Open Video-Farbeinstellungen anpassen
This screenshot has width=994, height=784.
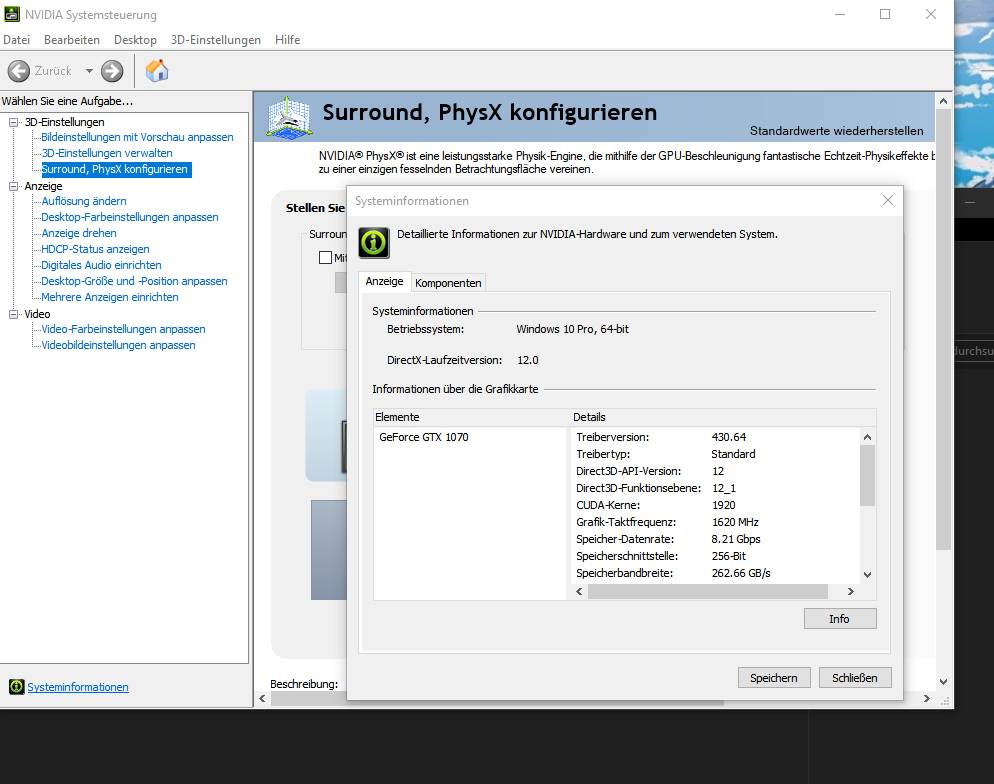pyautogui.click(x=123, y=329)
